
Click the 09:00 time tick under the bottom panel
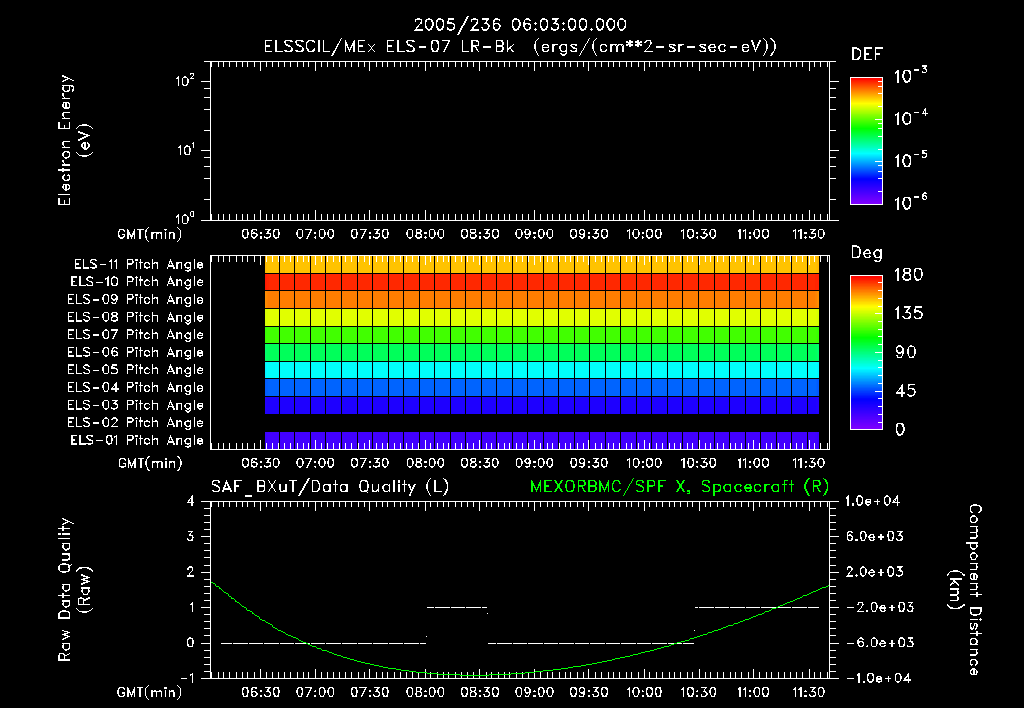coord(534,692)
